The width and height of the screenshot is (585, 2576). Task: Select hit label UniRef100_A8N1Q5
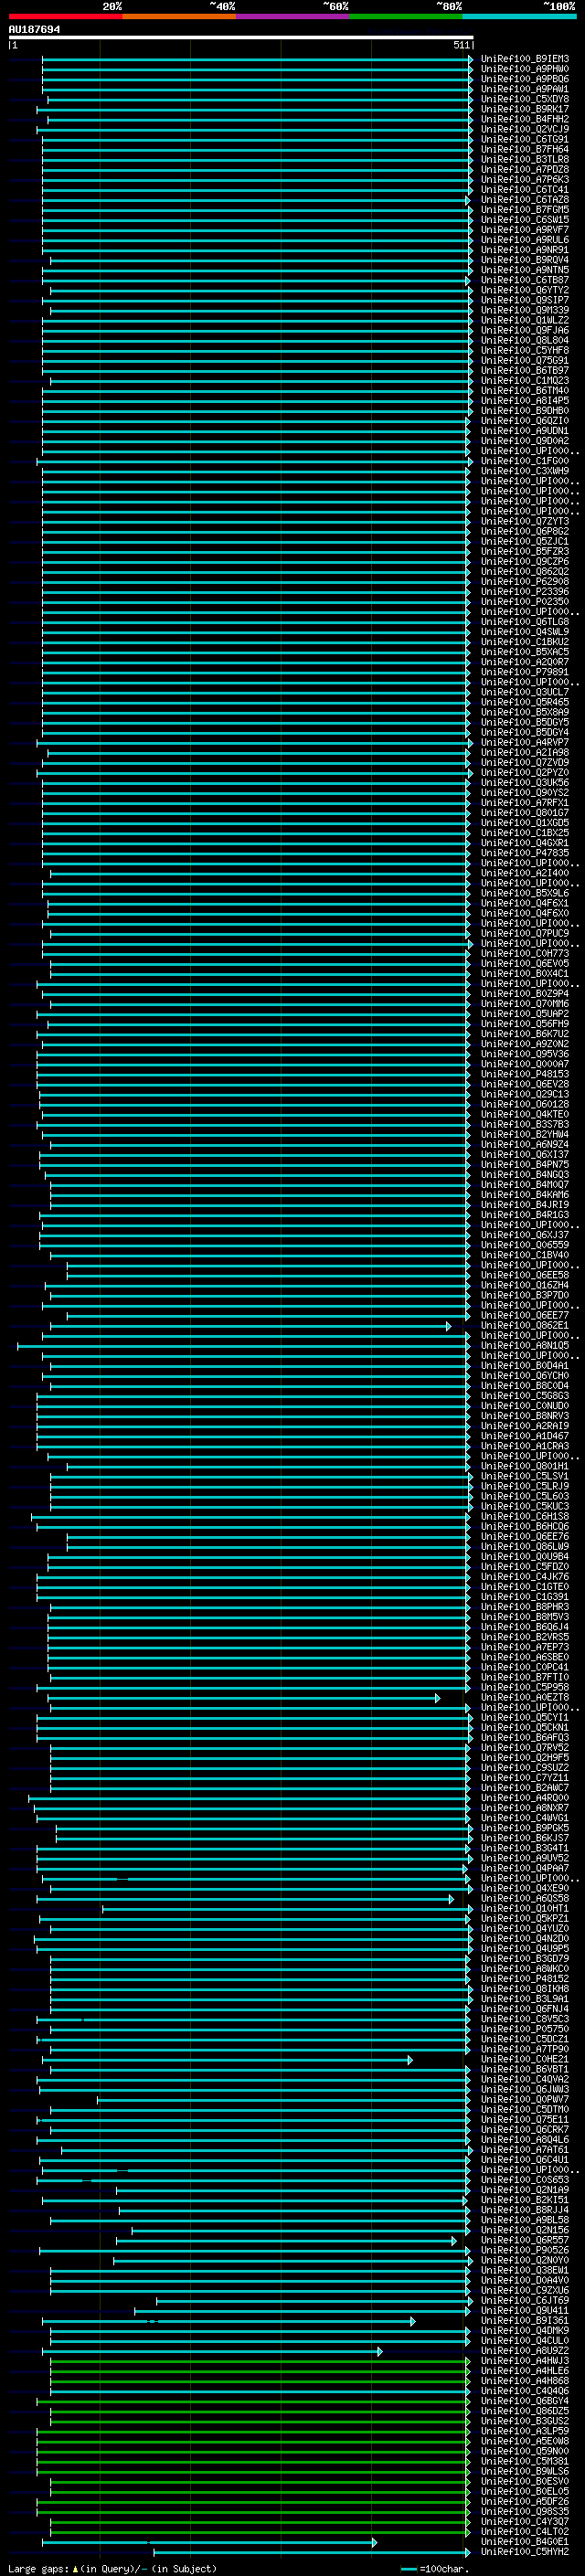pyautogui.click(x=524, y=1346)
